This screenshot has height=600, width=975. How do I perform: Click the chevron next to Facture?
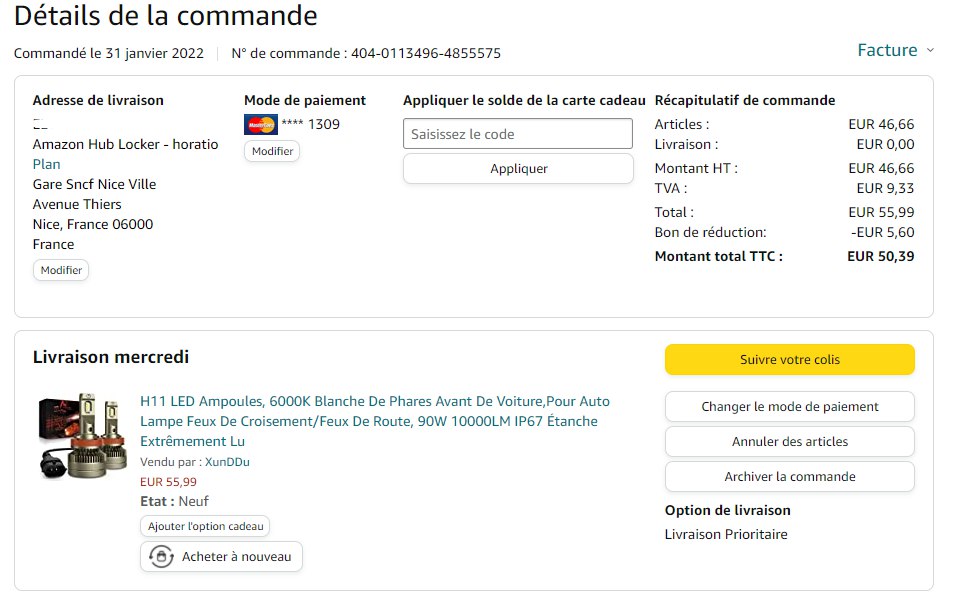click(930, 50)
